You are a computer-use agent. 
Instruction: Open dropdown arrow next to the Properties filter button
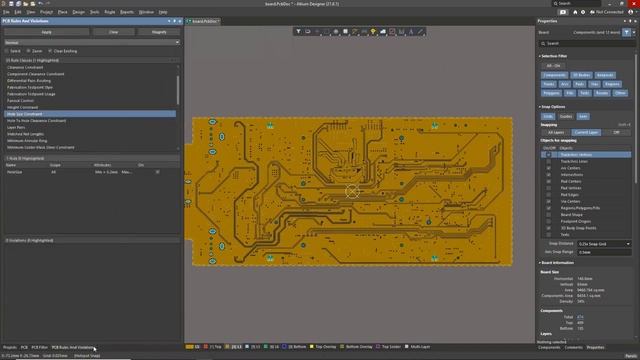[634, 32]
